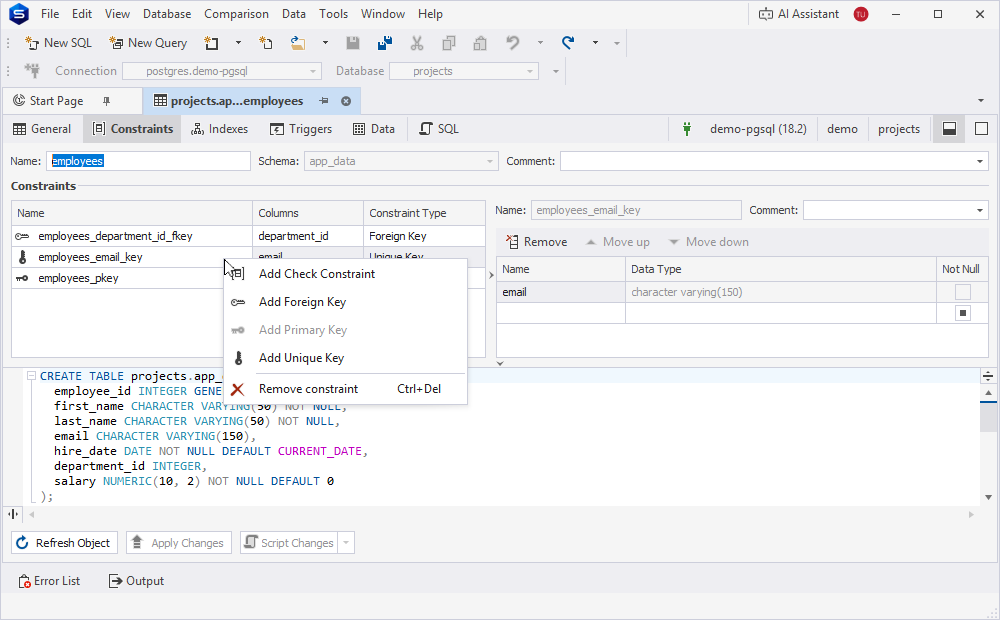Select the employees_department_id_fkey constraint row
Screen dimensions: 1000x620
tap(248, 236)
